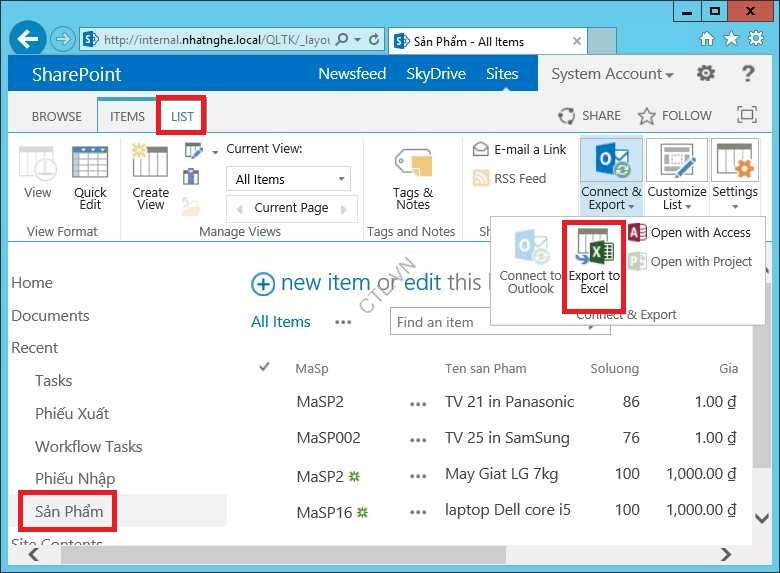
Task: Click Create View in ribbon
Action: [x=150, y=177]
